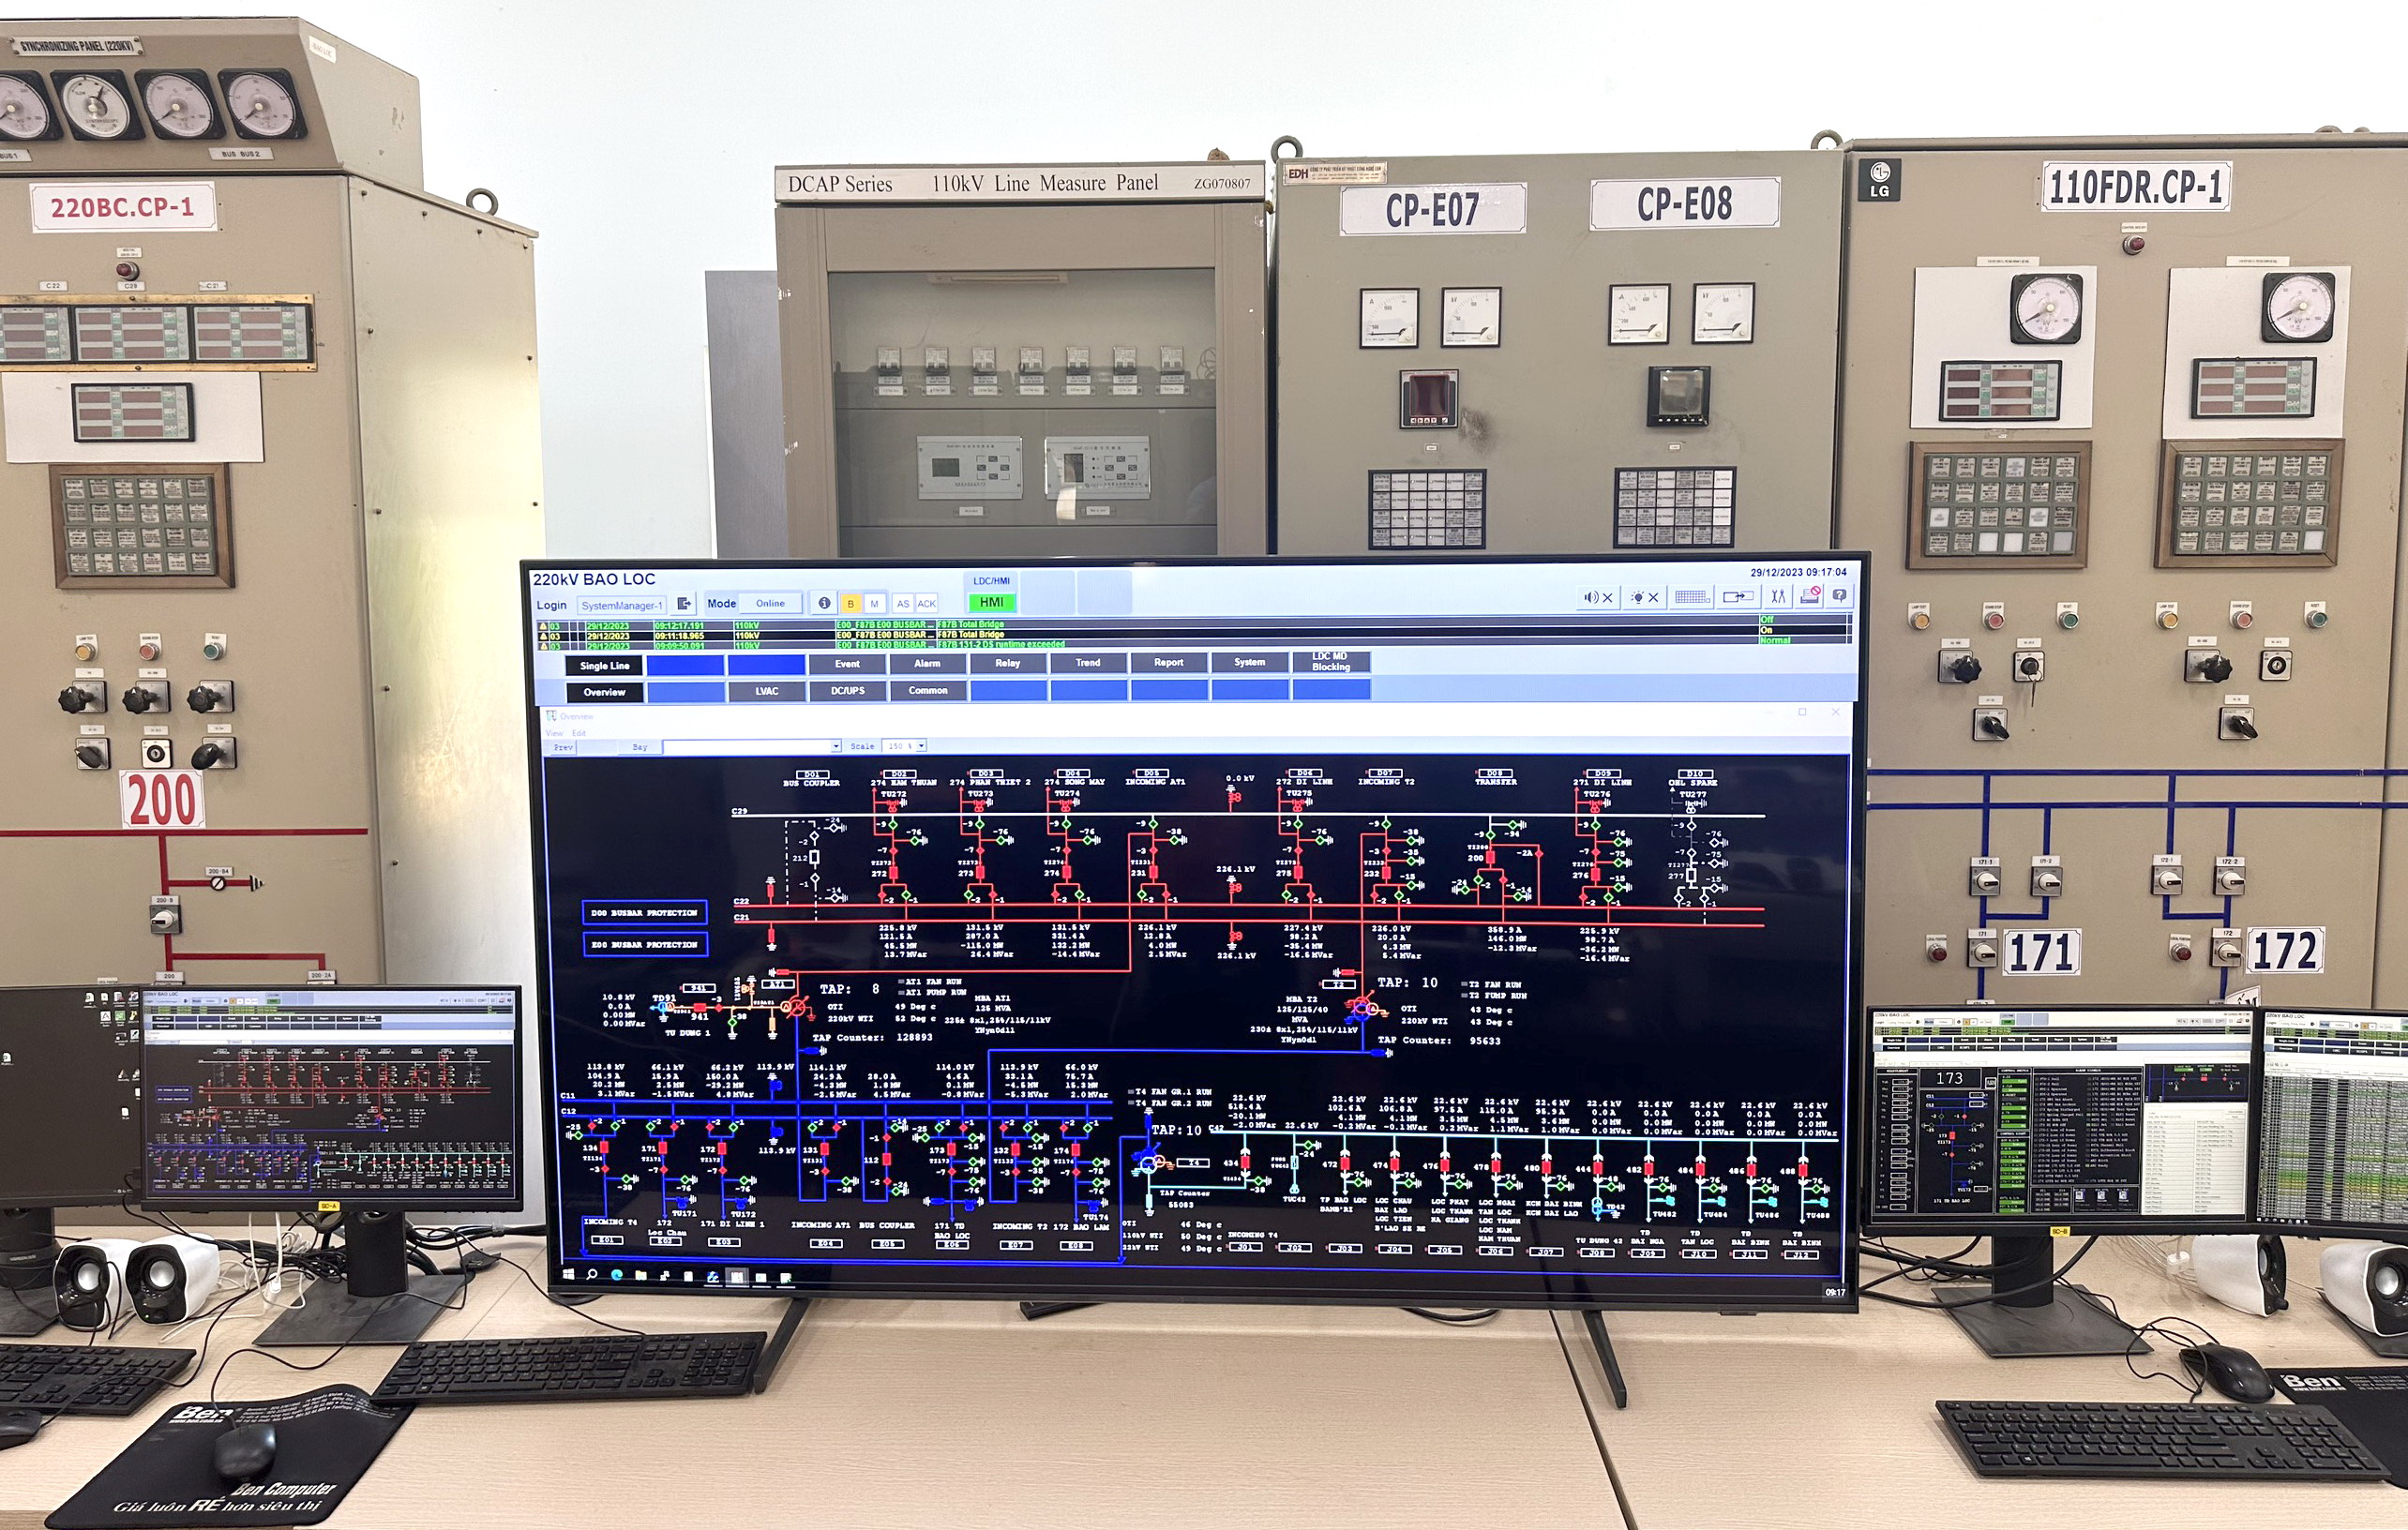The height and width of the screenshot is (1530, 2408).
Task: Open the Relay tab
Action: coord(1008,663)
